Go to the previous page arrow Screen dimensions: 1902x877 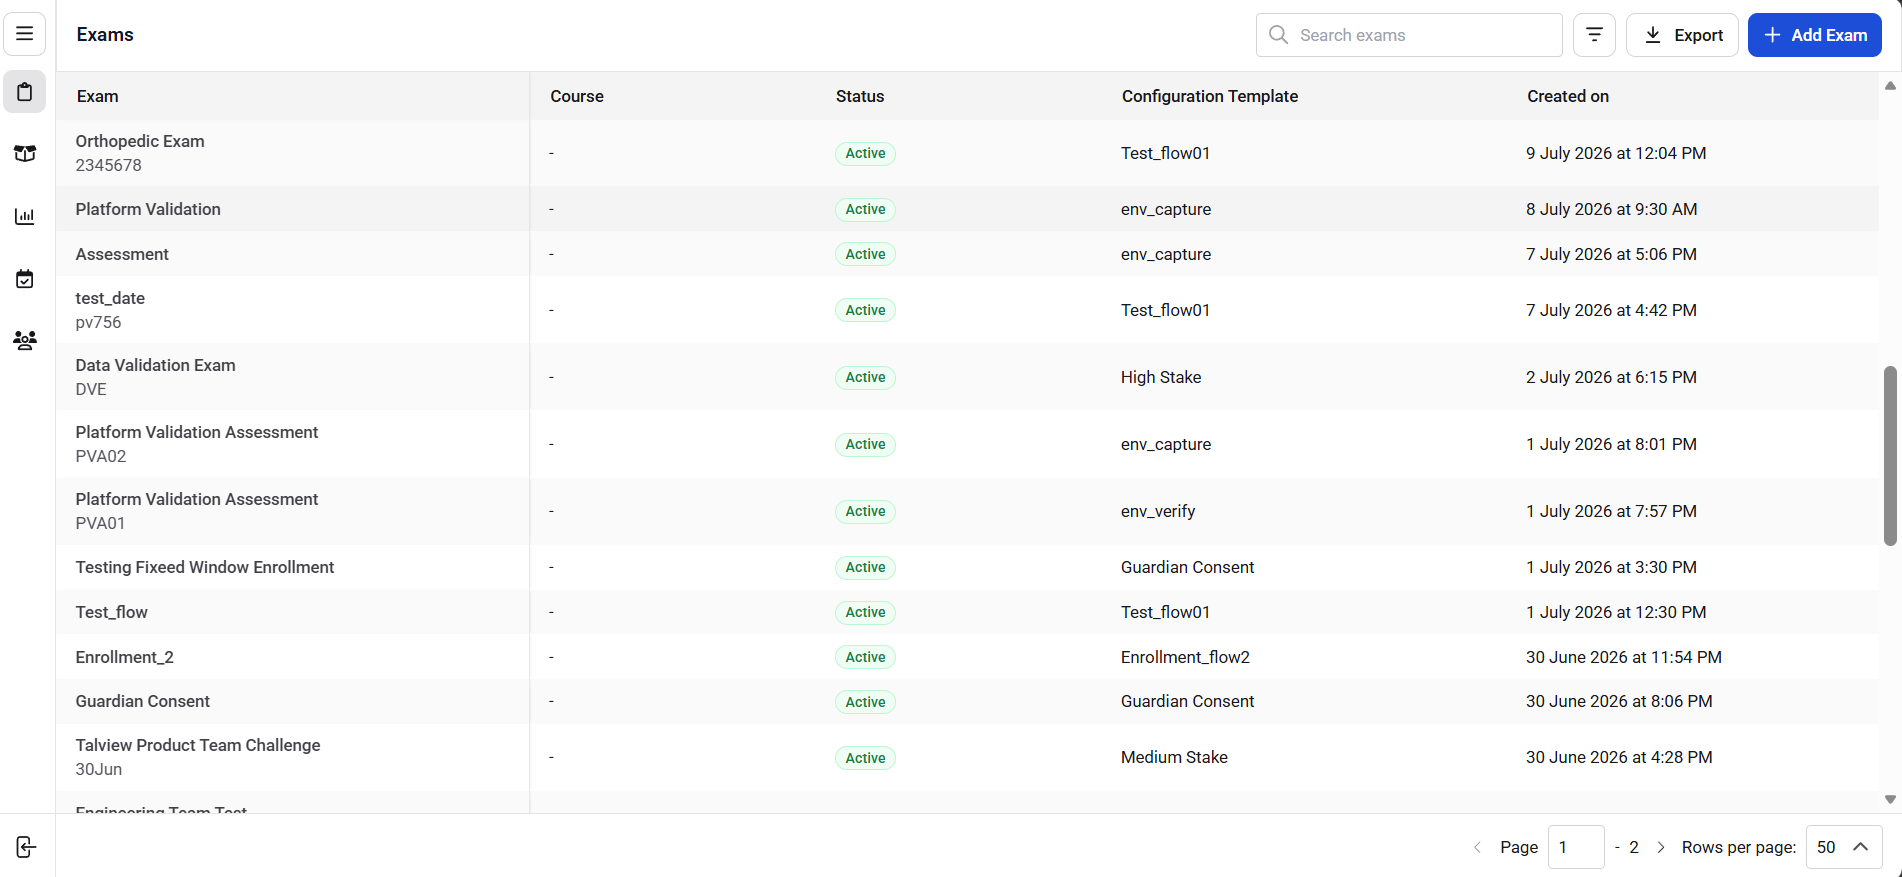pos(1477,847)
